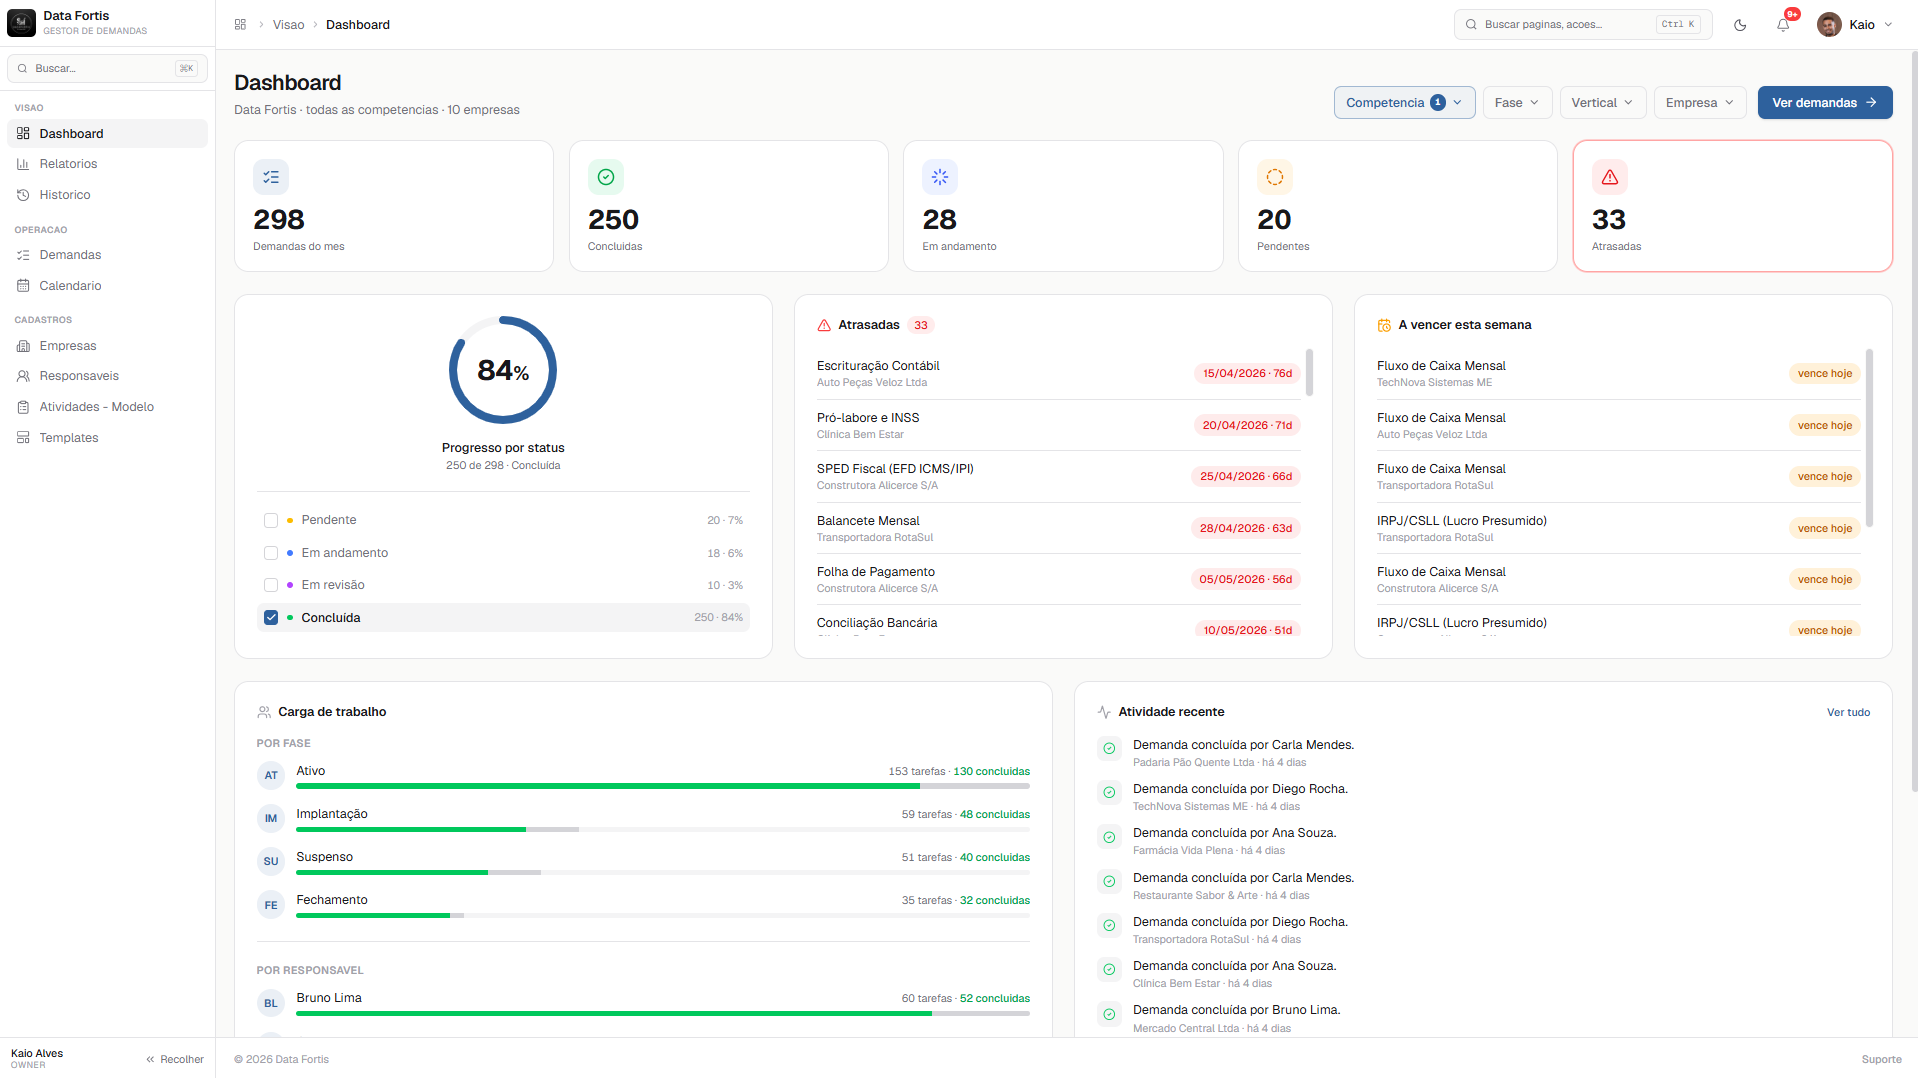Click the Demandas do mes checklist icon
Image resolution: width=1918 pixels, height=1078 pixels.
(x=271, y=177)
